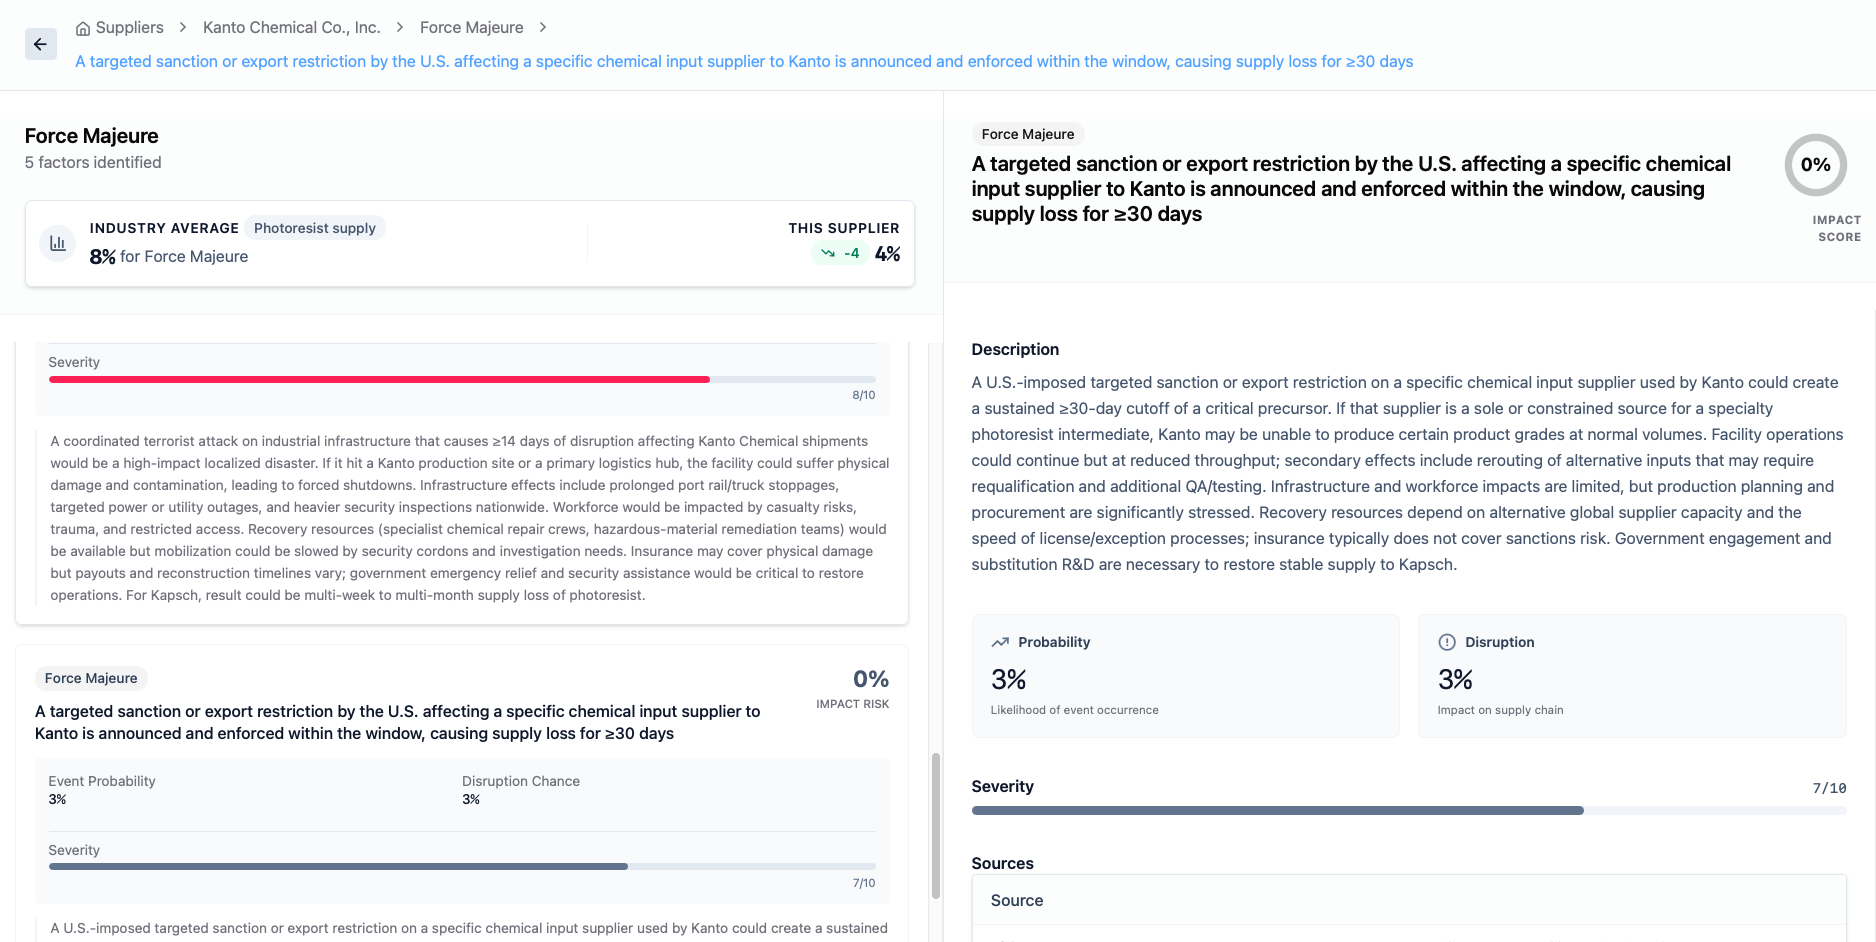
Task: Select the targeted sanction card title on left
Action: (x=398, y=722)
